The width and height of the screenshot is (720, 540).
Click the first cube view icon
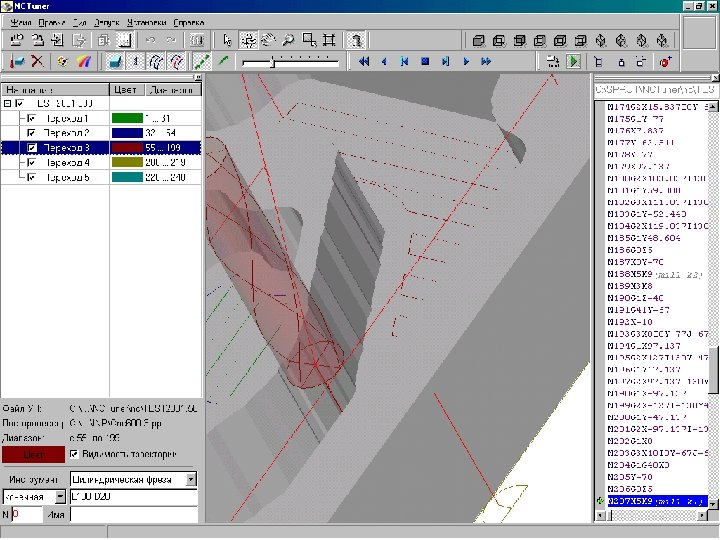click(x=478, y=41)
